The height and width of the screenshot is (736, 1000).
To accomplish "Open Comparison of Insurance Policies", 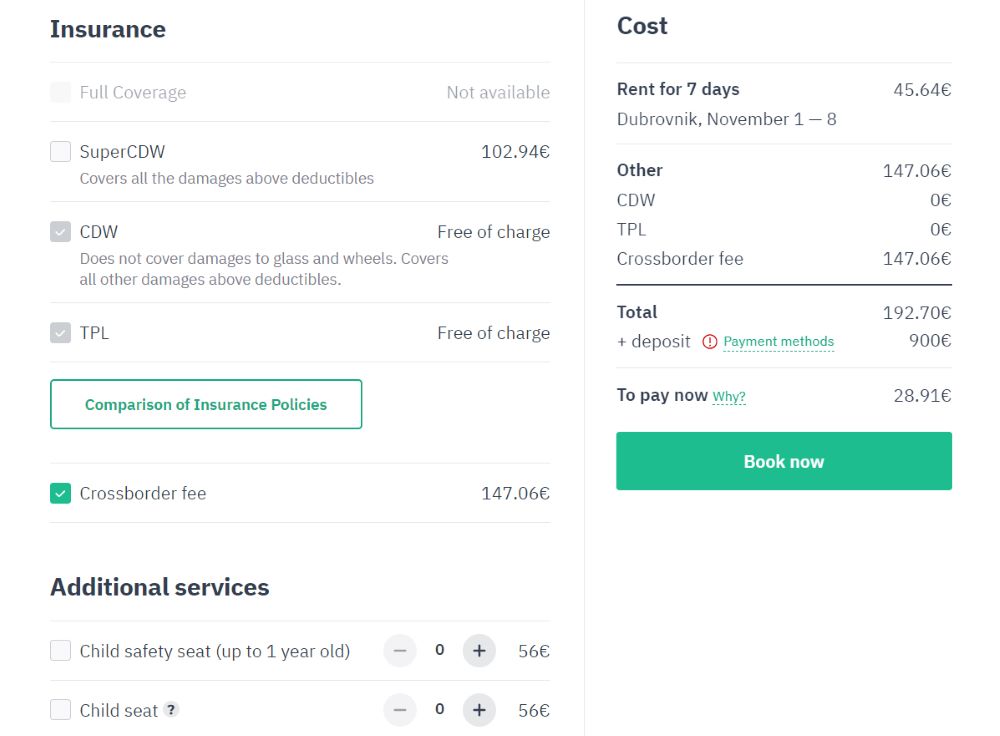I will (206, 404).
